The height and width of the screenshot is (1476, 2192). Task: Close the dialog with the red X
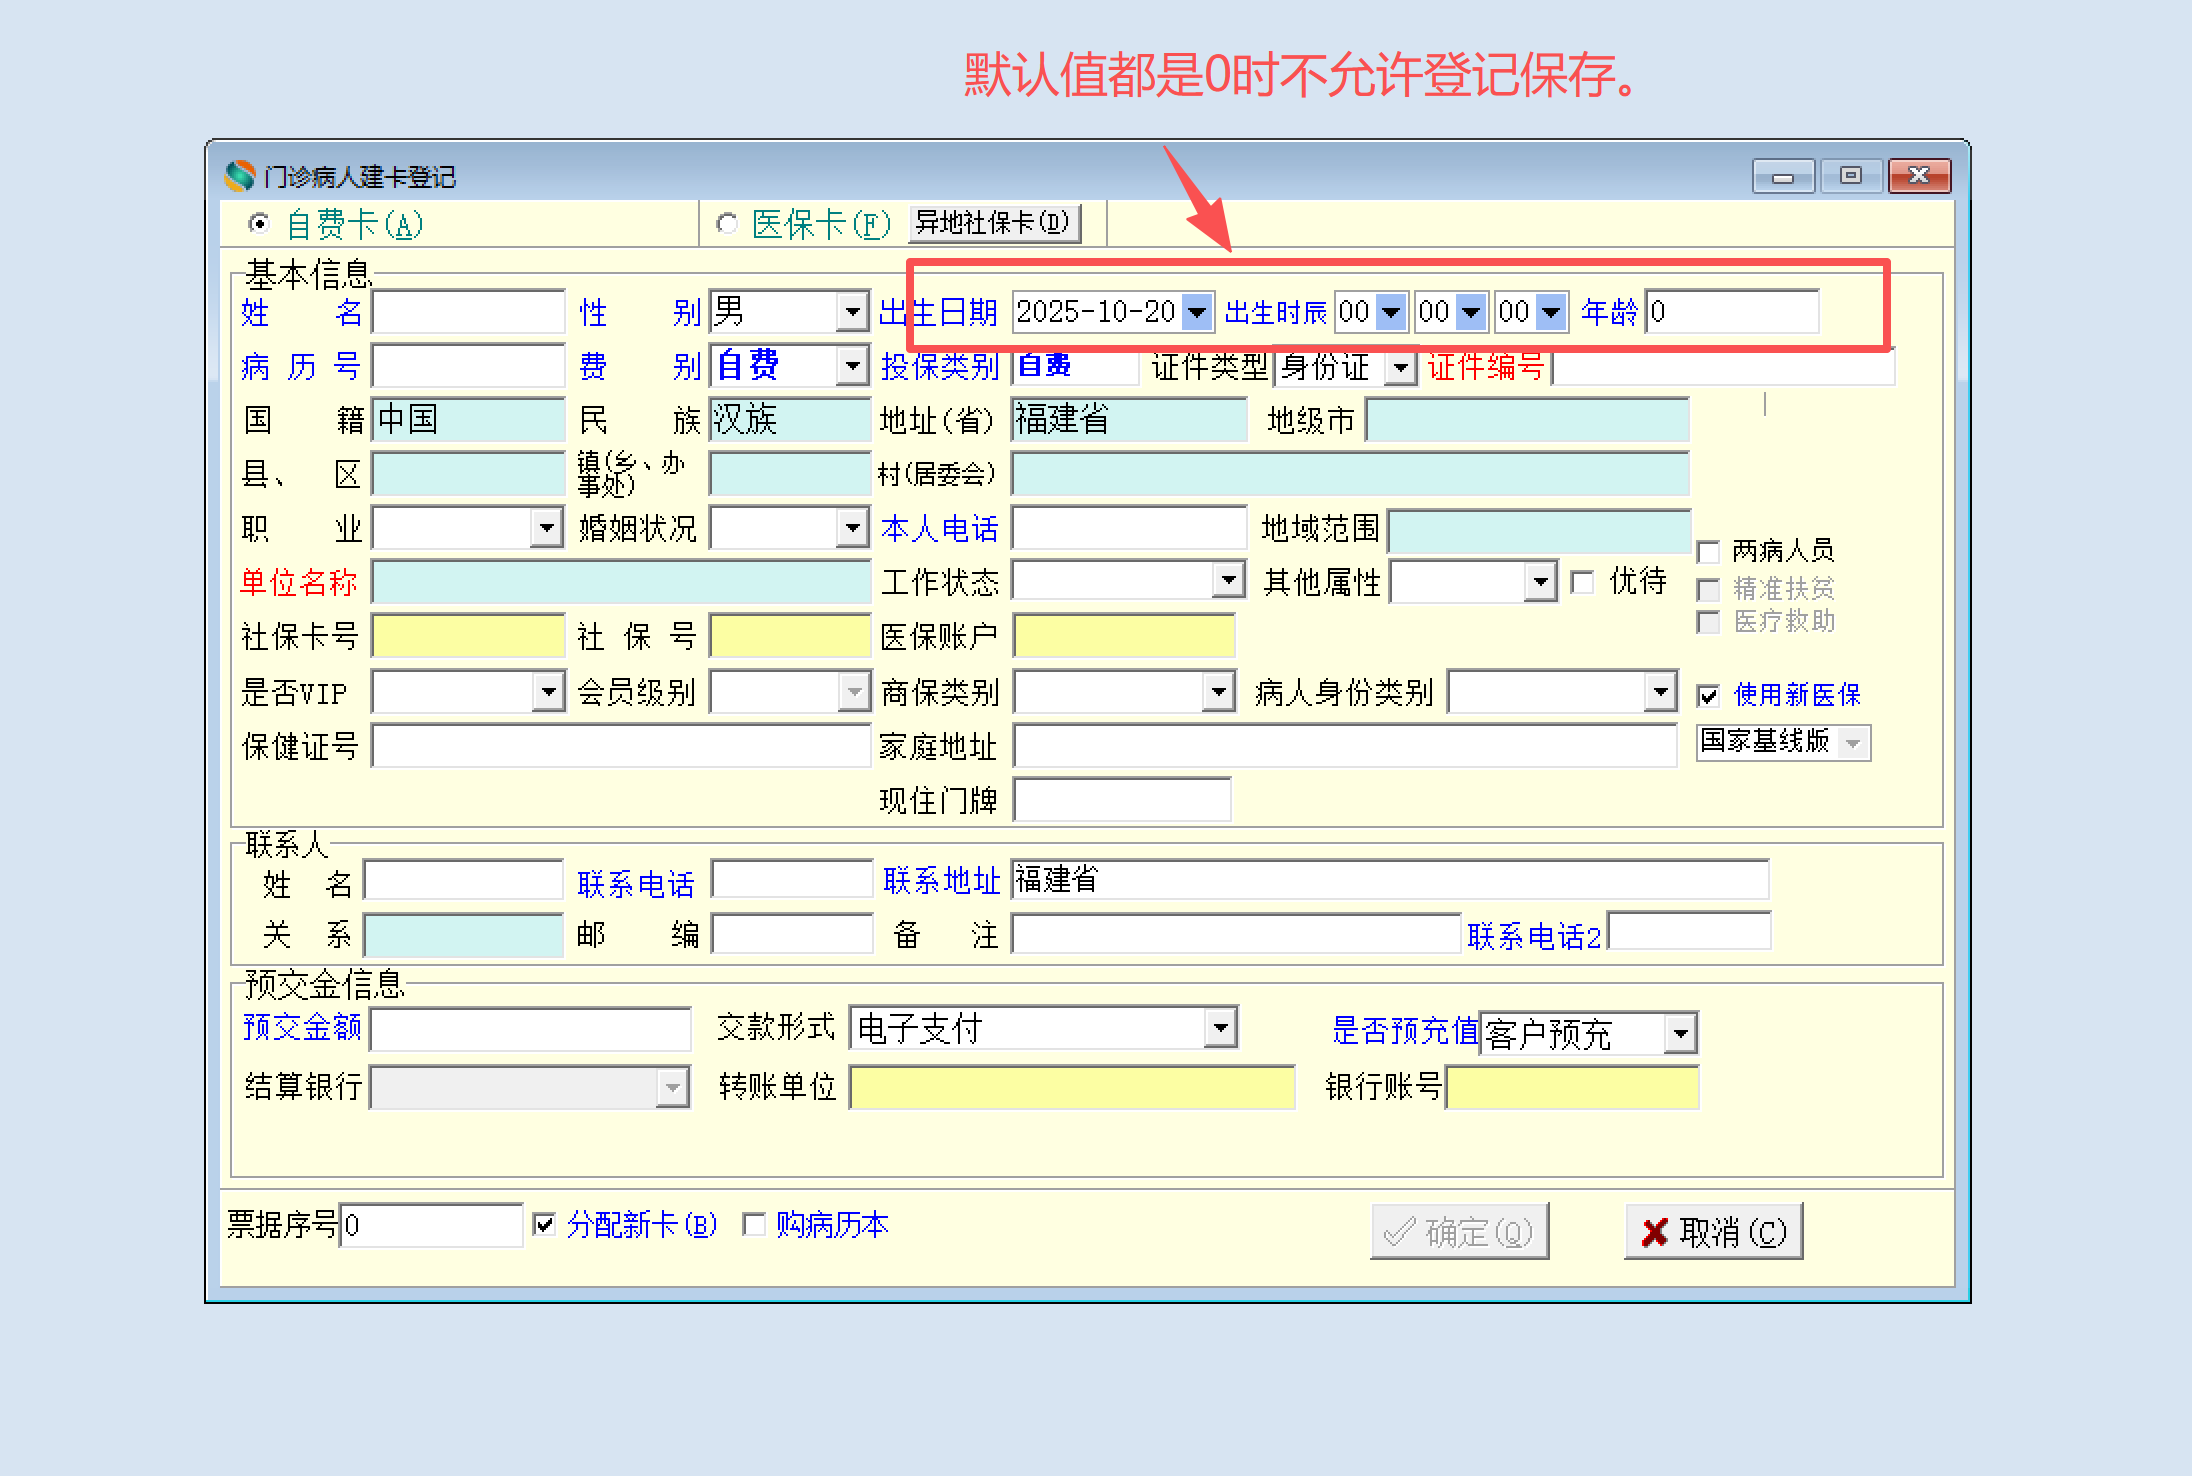tap(1918, 176)
